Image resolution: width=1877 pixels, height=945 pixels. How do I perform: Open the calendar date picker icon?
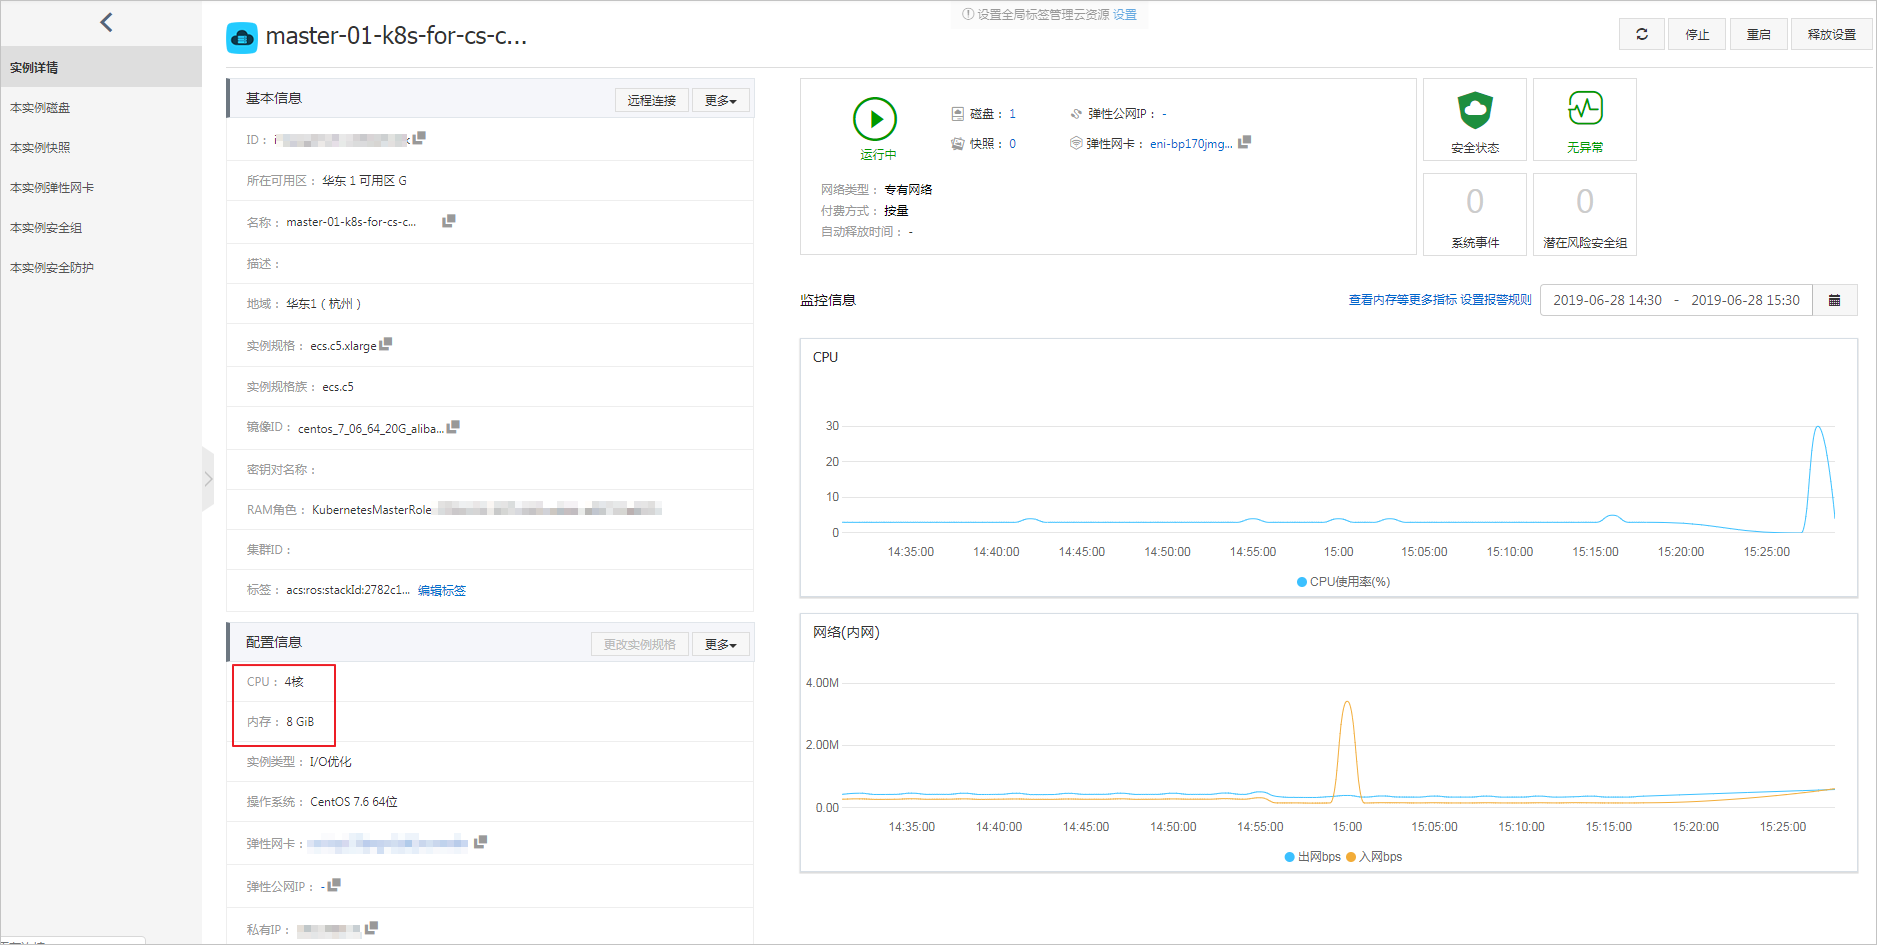click(x=1835, y=300)
